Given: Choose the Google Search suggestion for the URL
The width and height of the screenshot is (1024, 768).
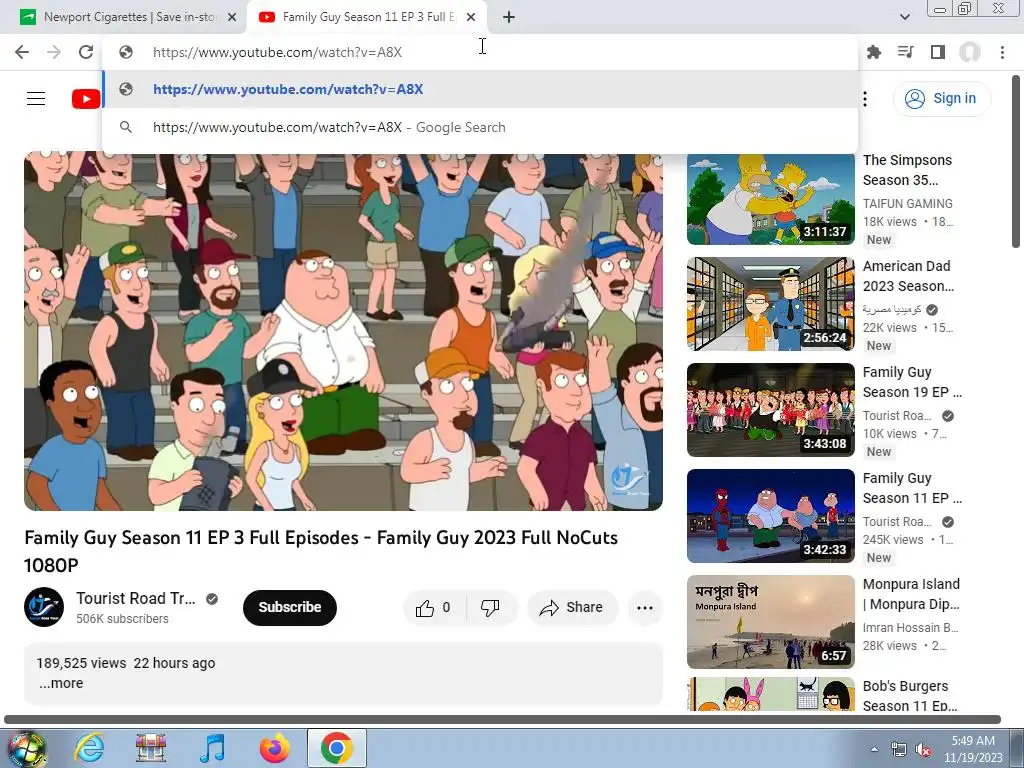Looking at the screenshot, I should [480, 127].
